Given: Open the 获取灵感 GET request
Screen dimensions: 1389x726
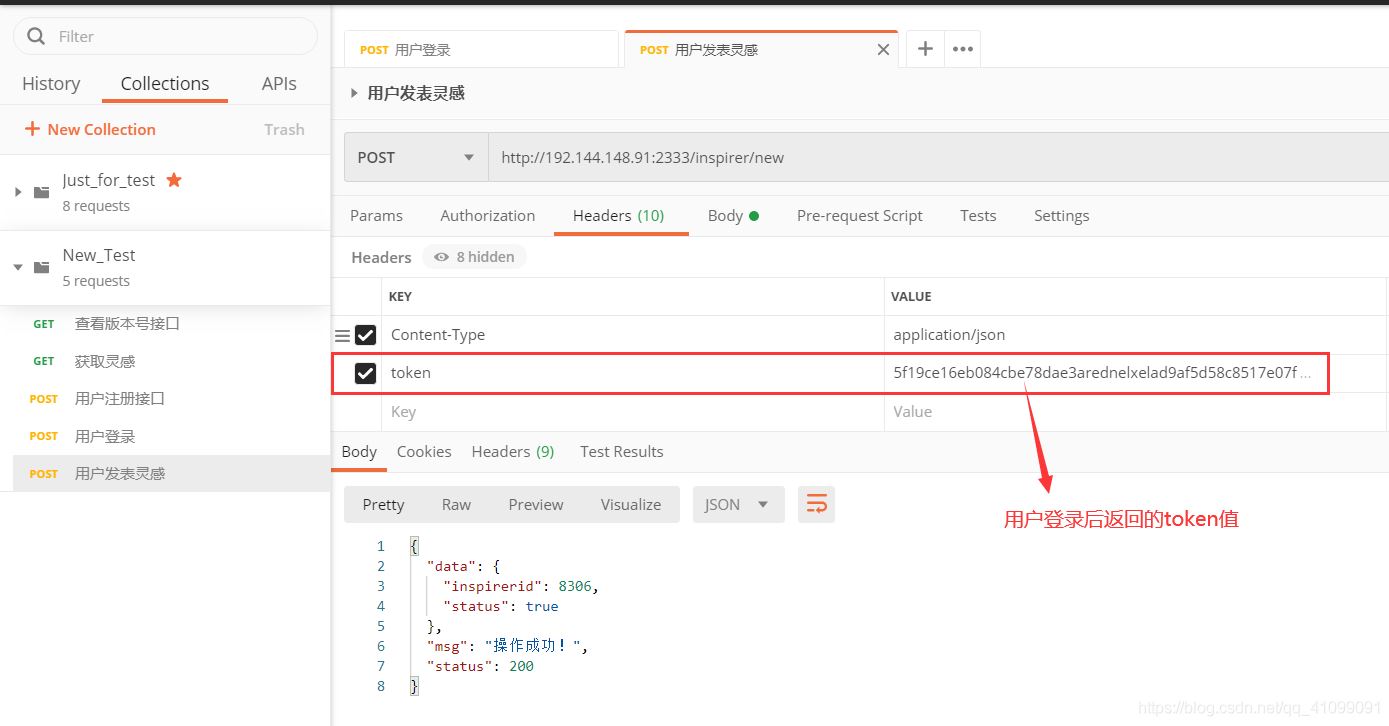Looking at the screenshot, I should pyautogui.click(x=171, y=361).
